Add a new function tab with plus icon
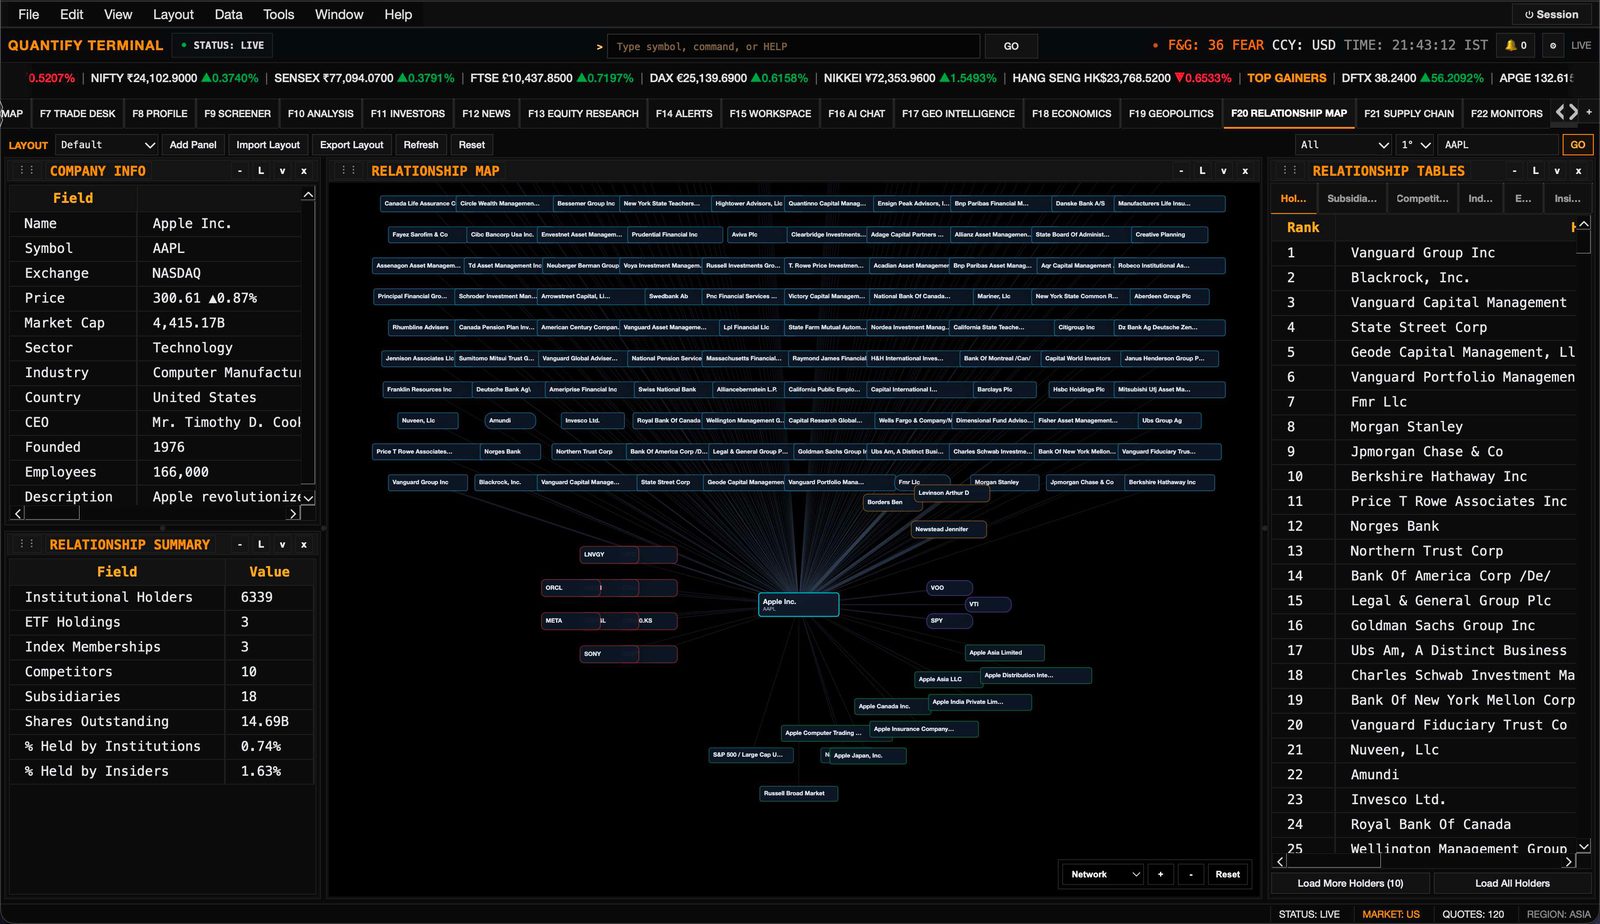The image size is (1600, 924). pos(1589,113)
